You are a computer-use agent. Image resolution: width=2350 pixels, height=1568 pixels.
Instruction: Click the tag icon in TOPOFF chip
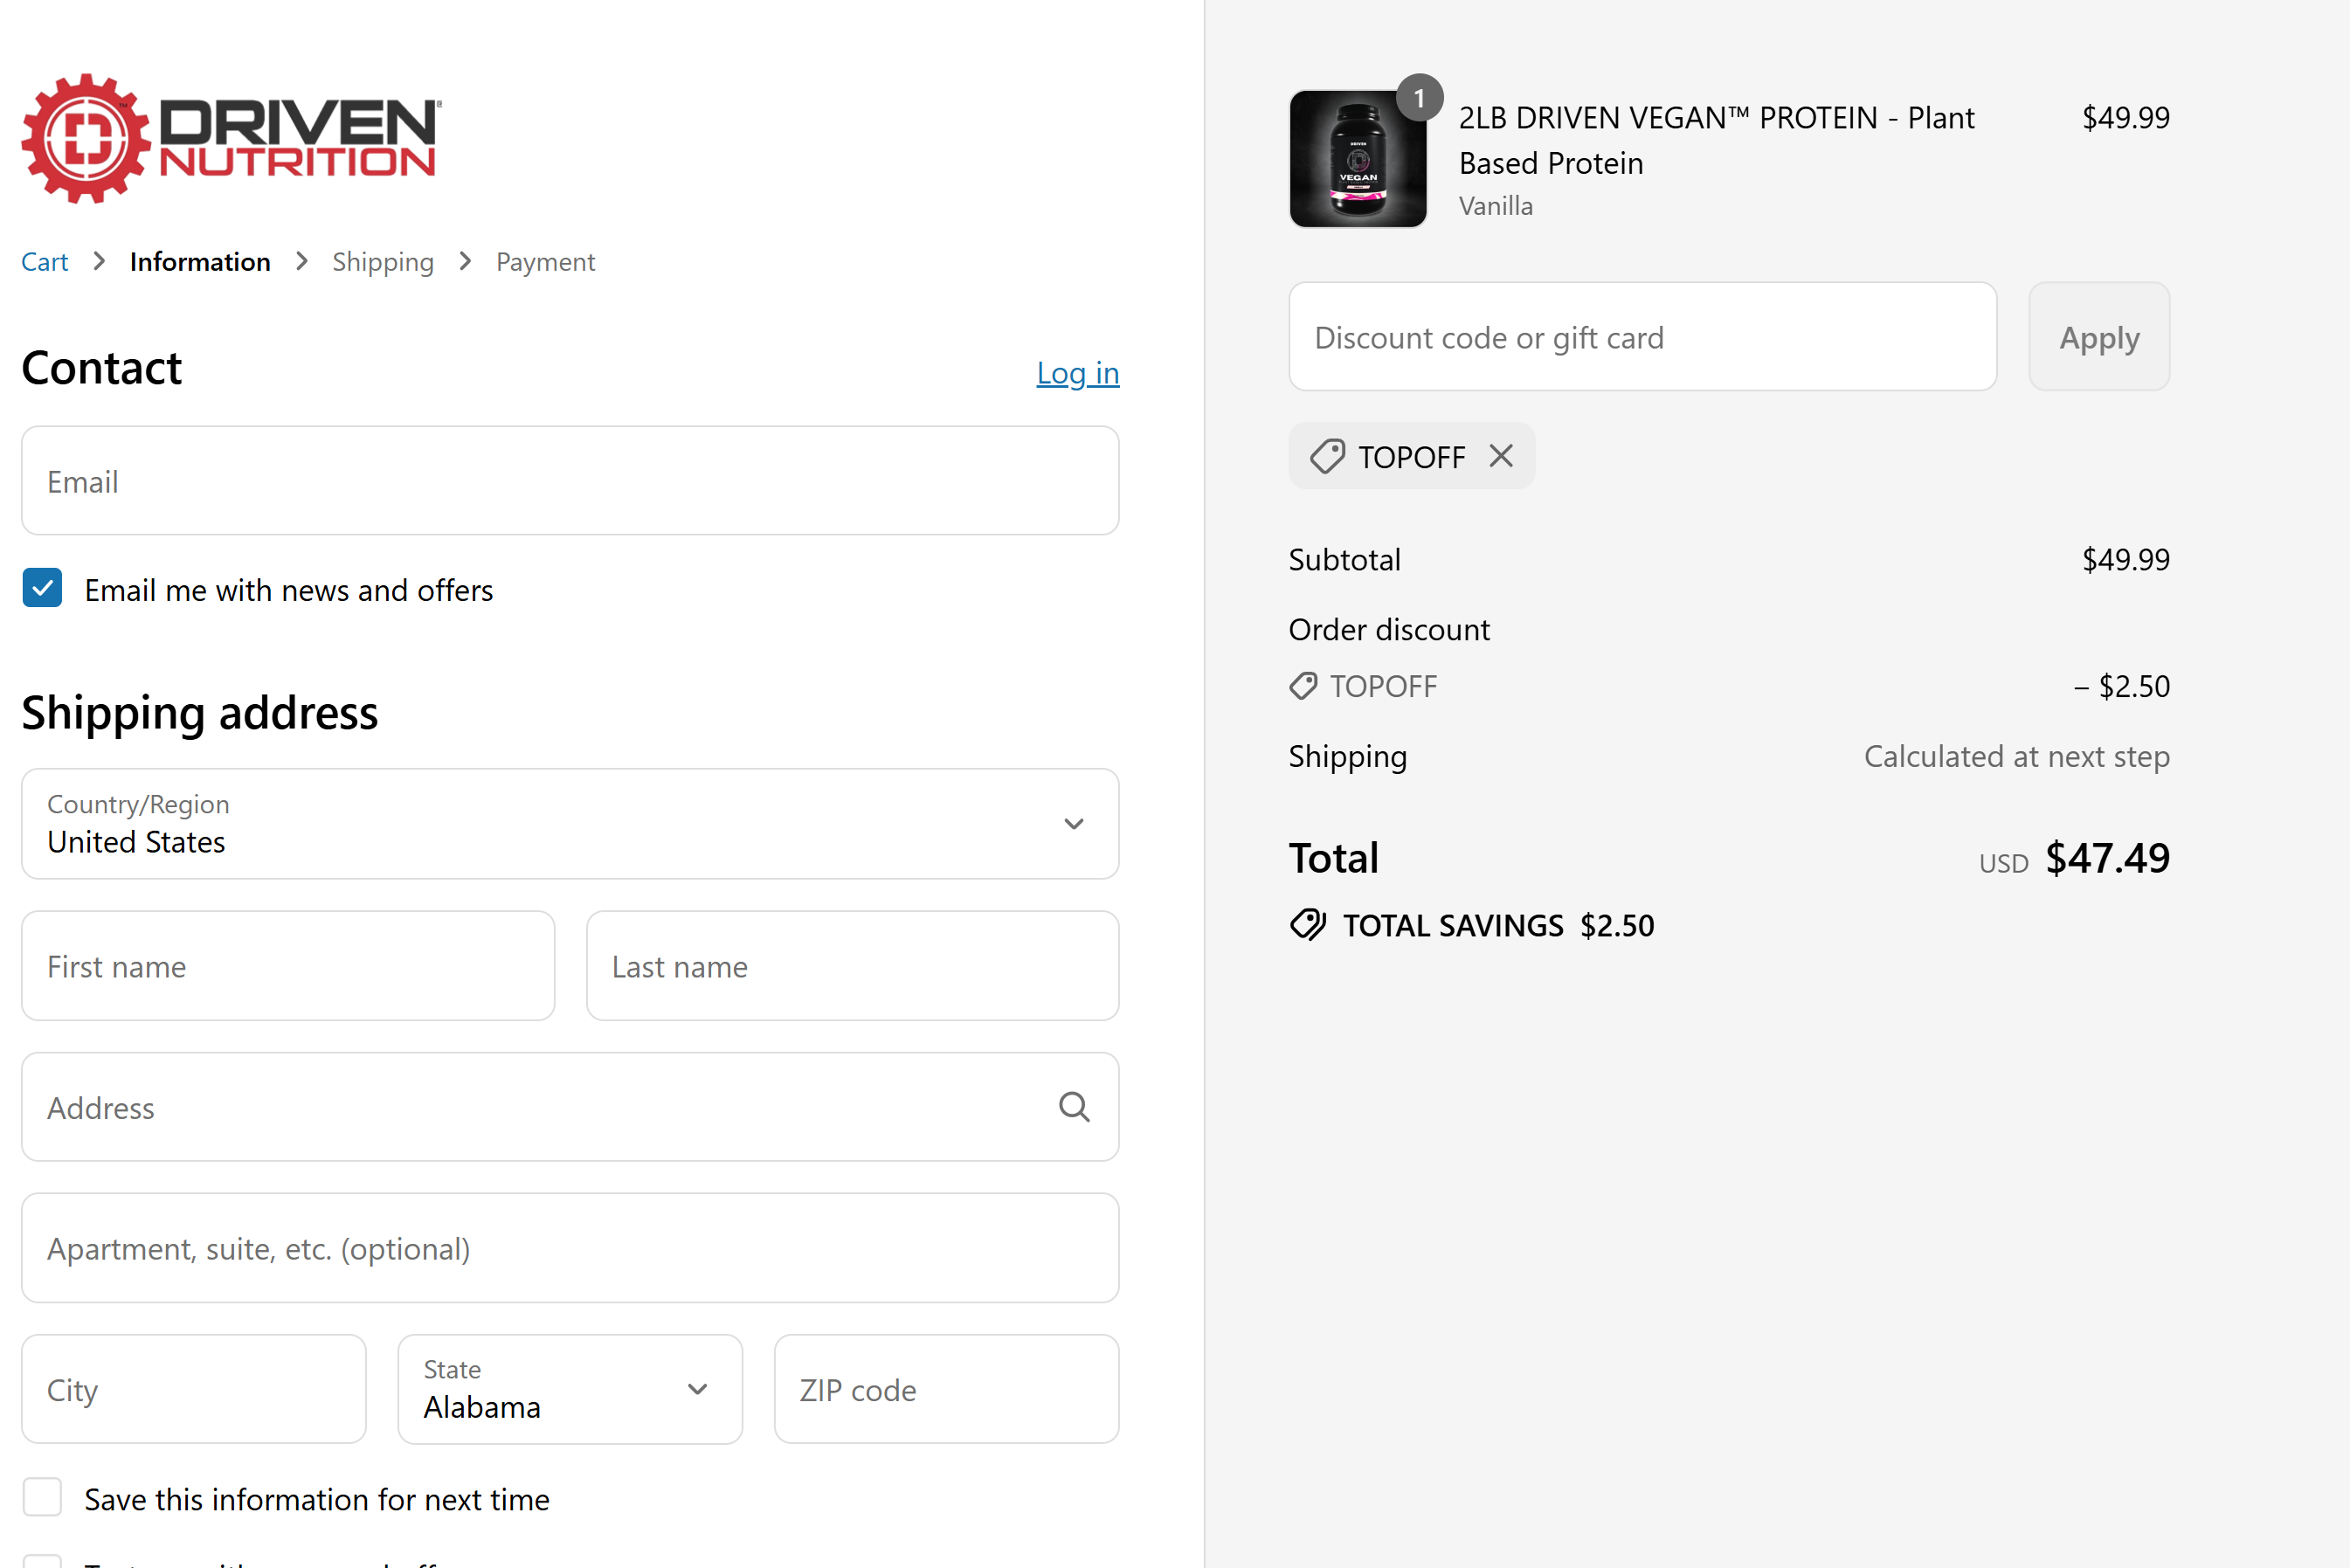[x=1327, y=456]
